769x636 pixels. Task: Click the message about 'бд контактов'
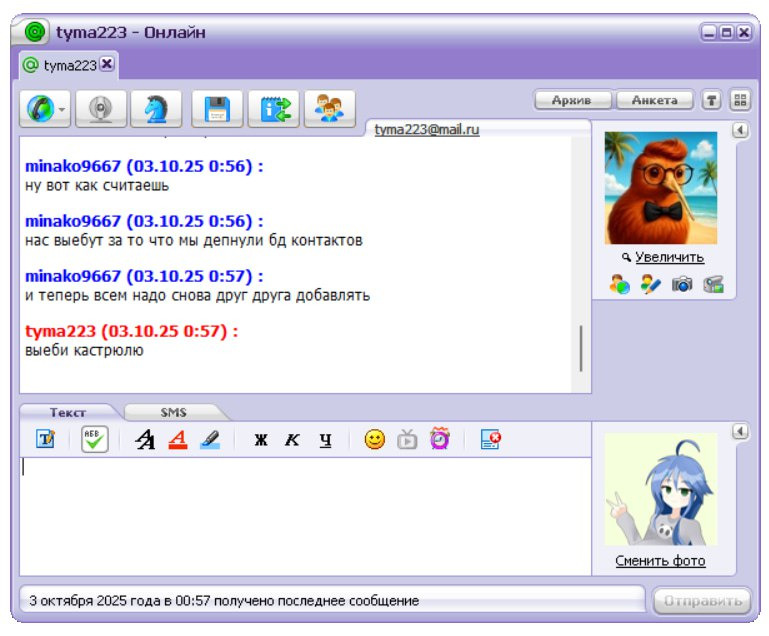pyautogui.click(x=194, y=241)
